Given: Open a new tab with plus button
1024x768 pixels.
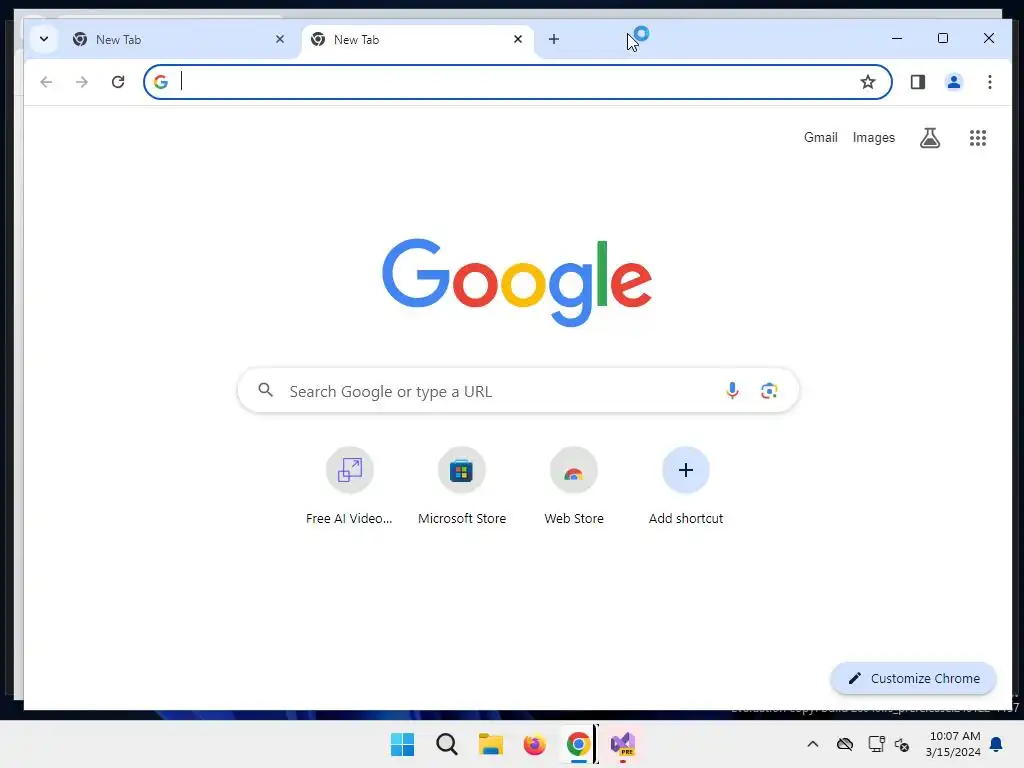Looking at the screenshot, I should pyautogui.click(x=554, y=39).
